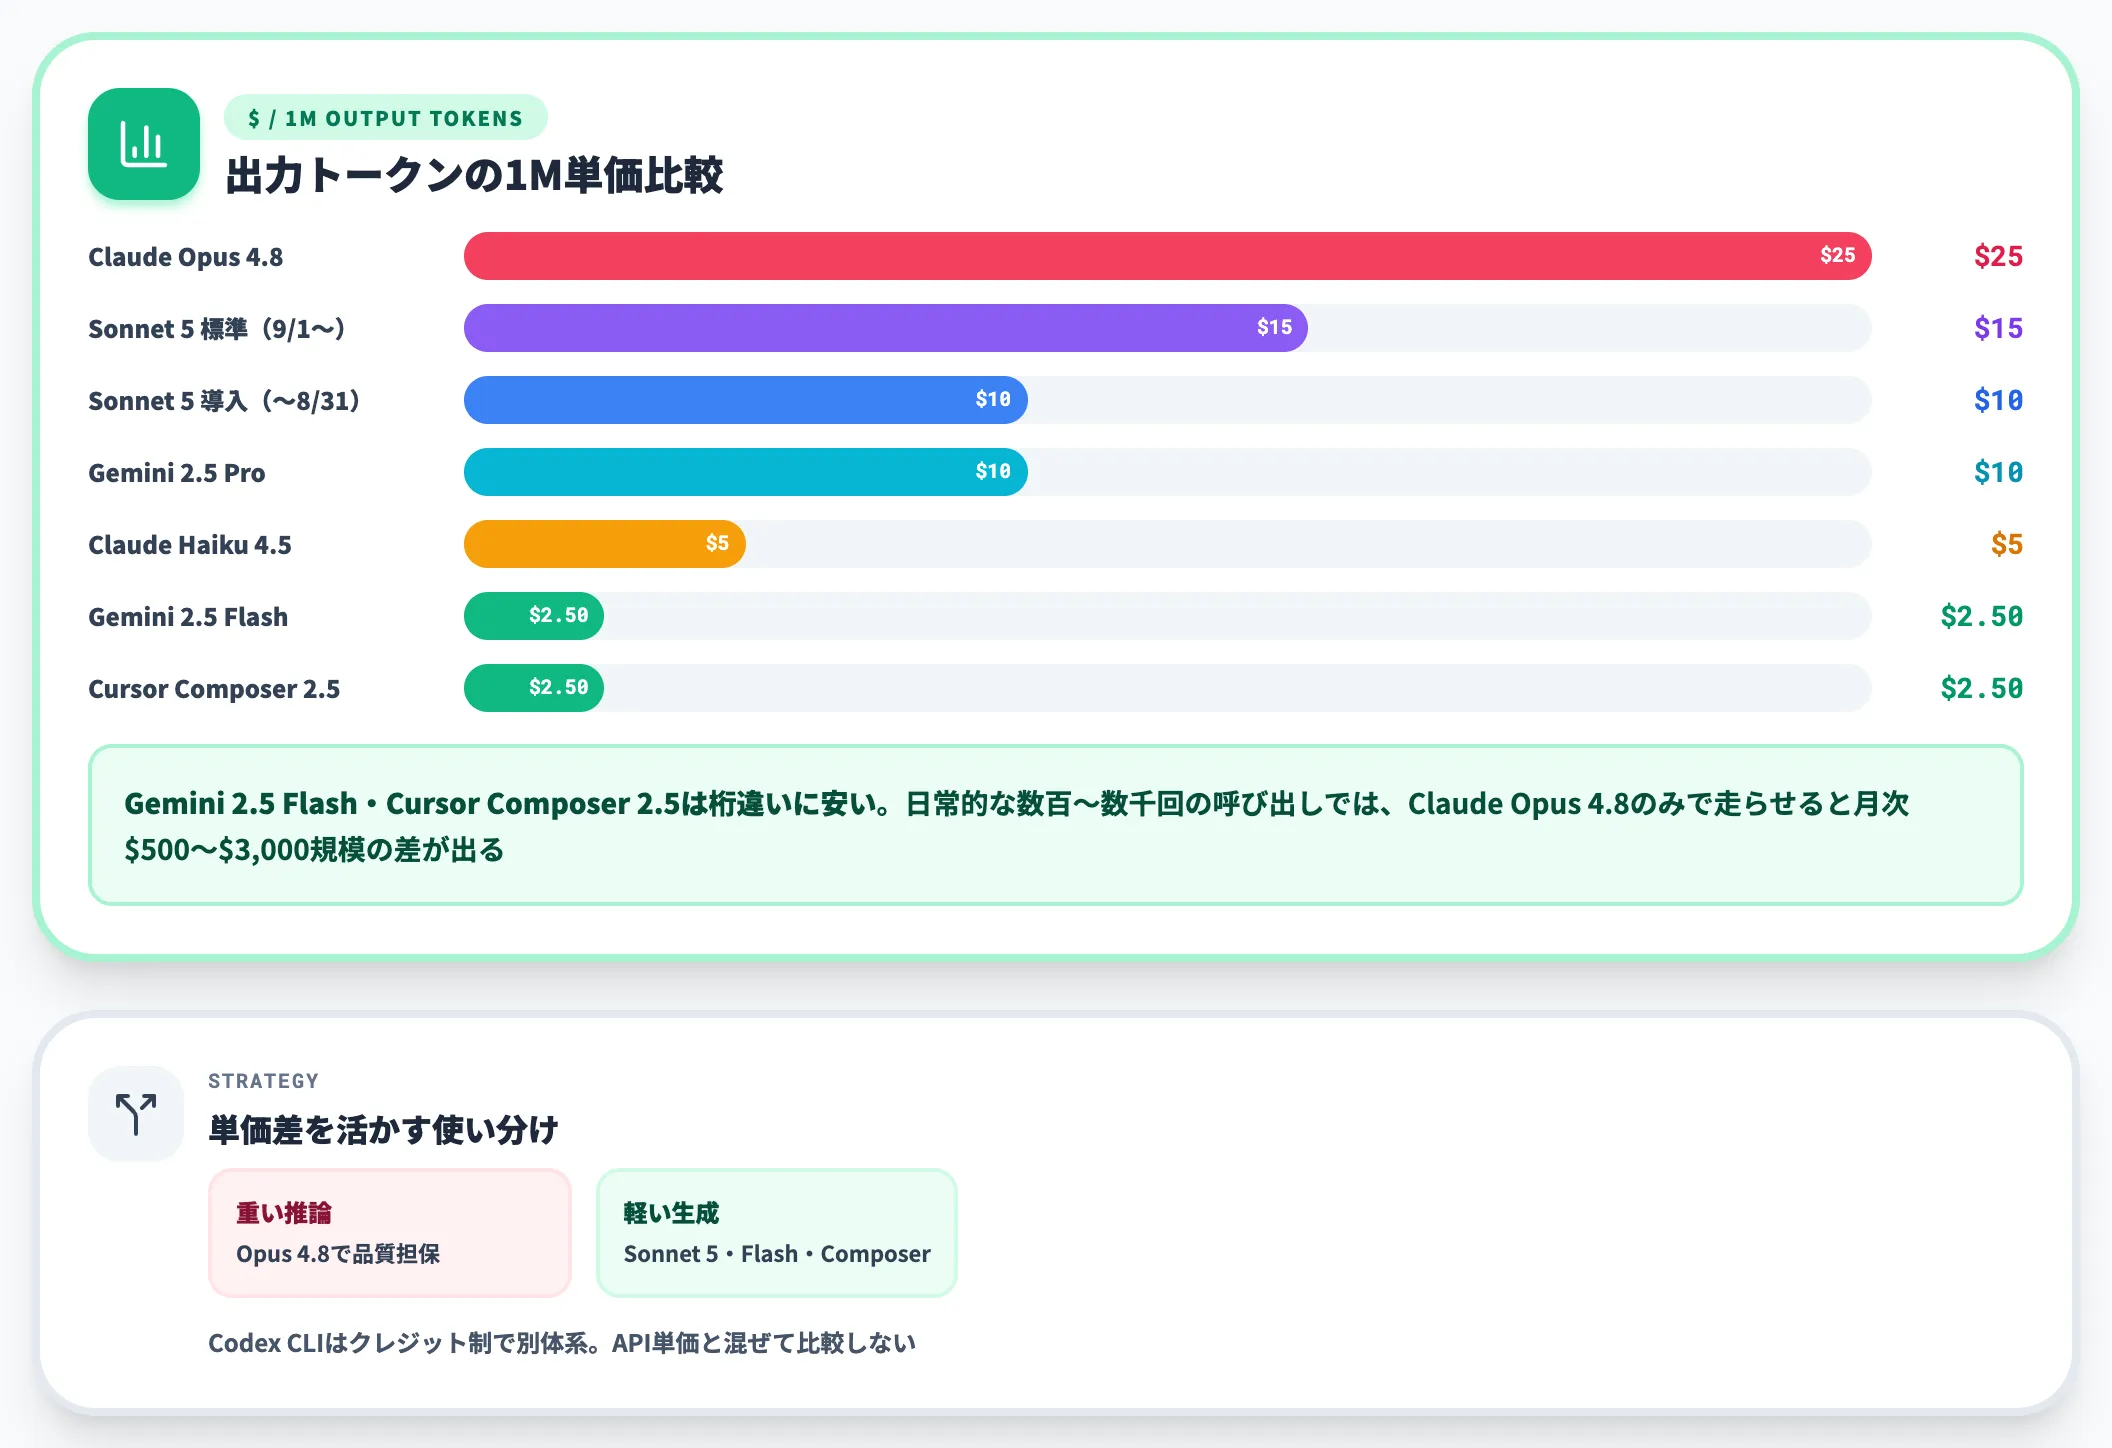Click the right-side $10 value for Sonnet 5 導入

[x=1998, y=400]
